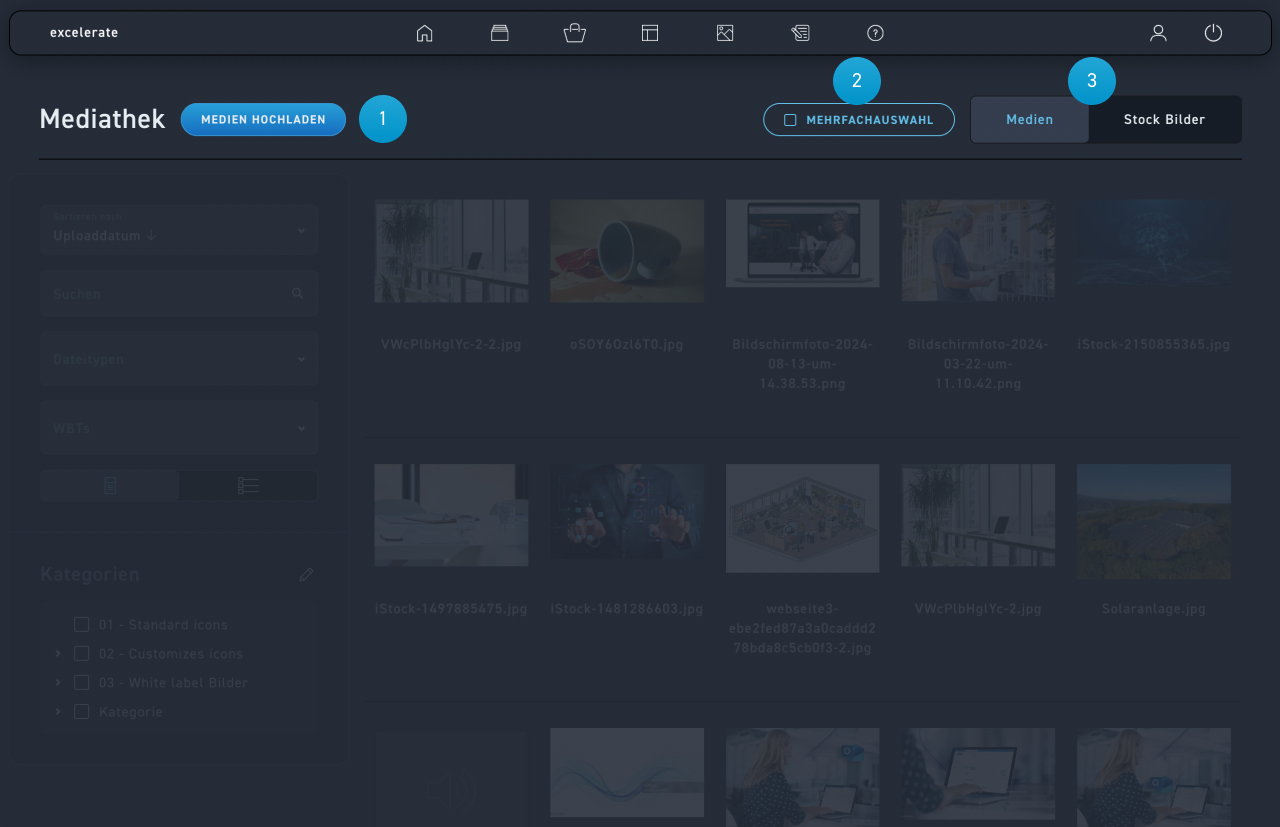The width and height of the screenshot is (1280, 827).
Task: Tick the 03 - White label Bilder checkbox
Action: click(82, 683)
